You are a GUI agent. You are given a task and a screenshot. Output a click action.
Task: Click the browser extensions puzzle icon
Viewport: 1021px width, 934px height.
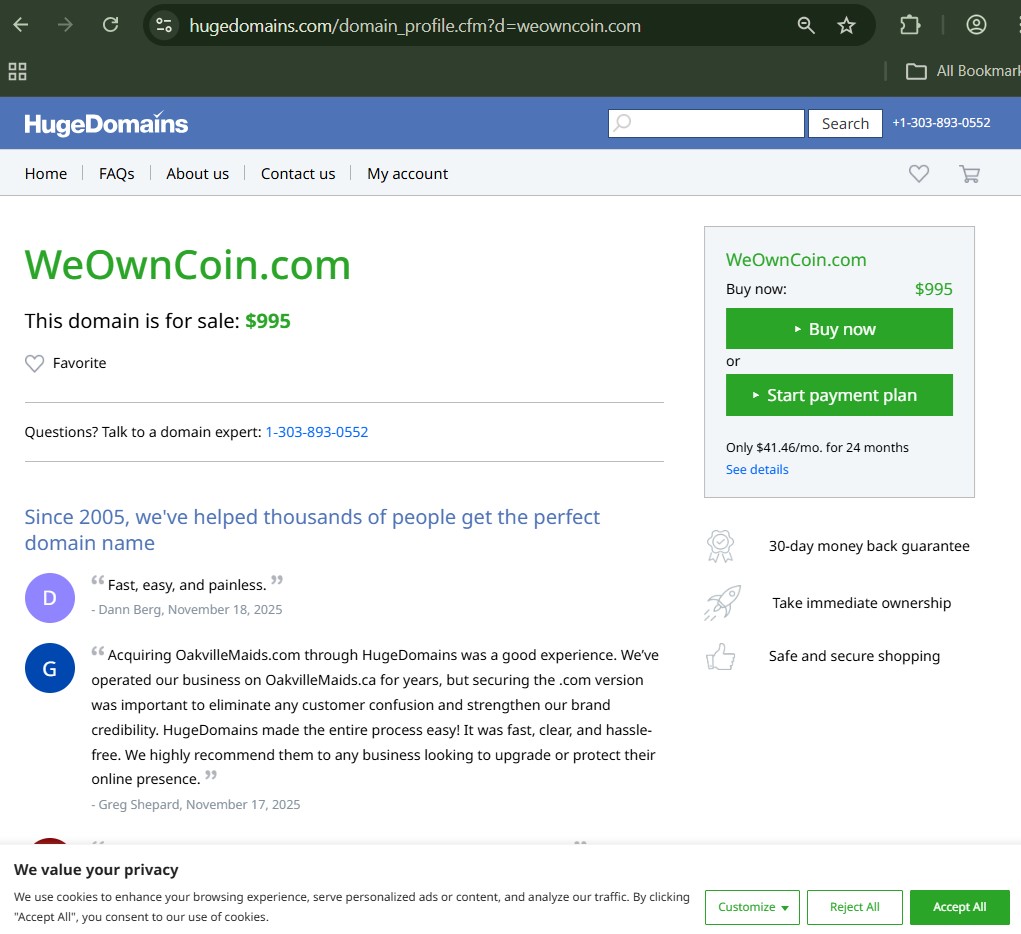click(909, 24)
